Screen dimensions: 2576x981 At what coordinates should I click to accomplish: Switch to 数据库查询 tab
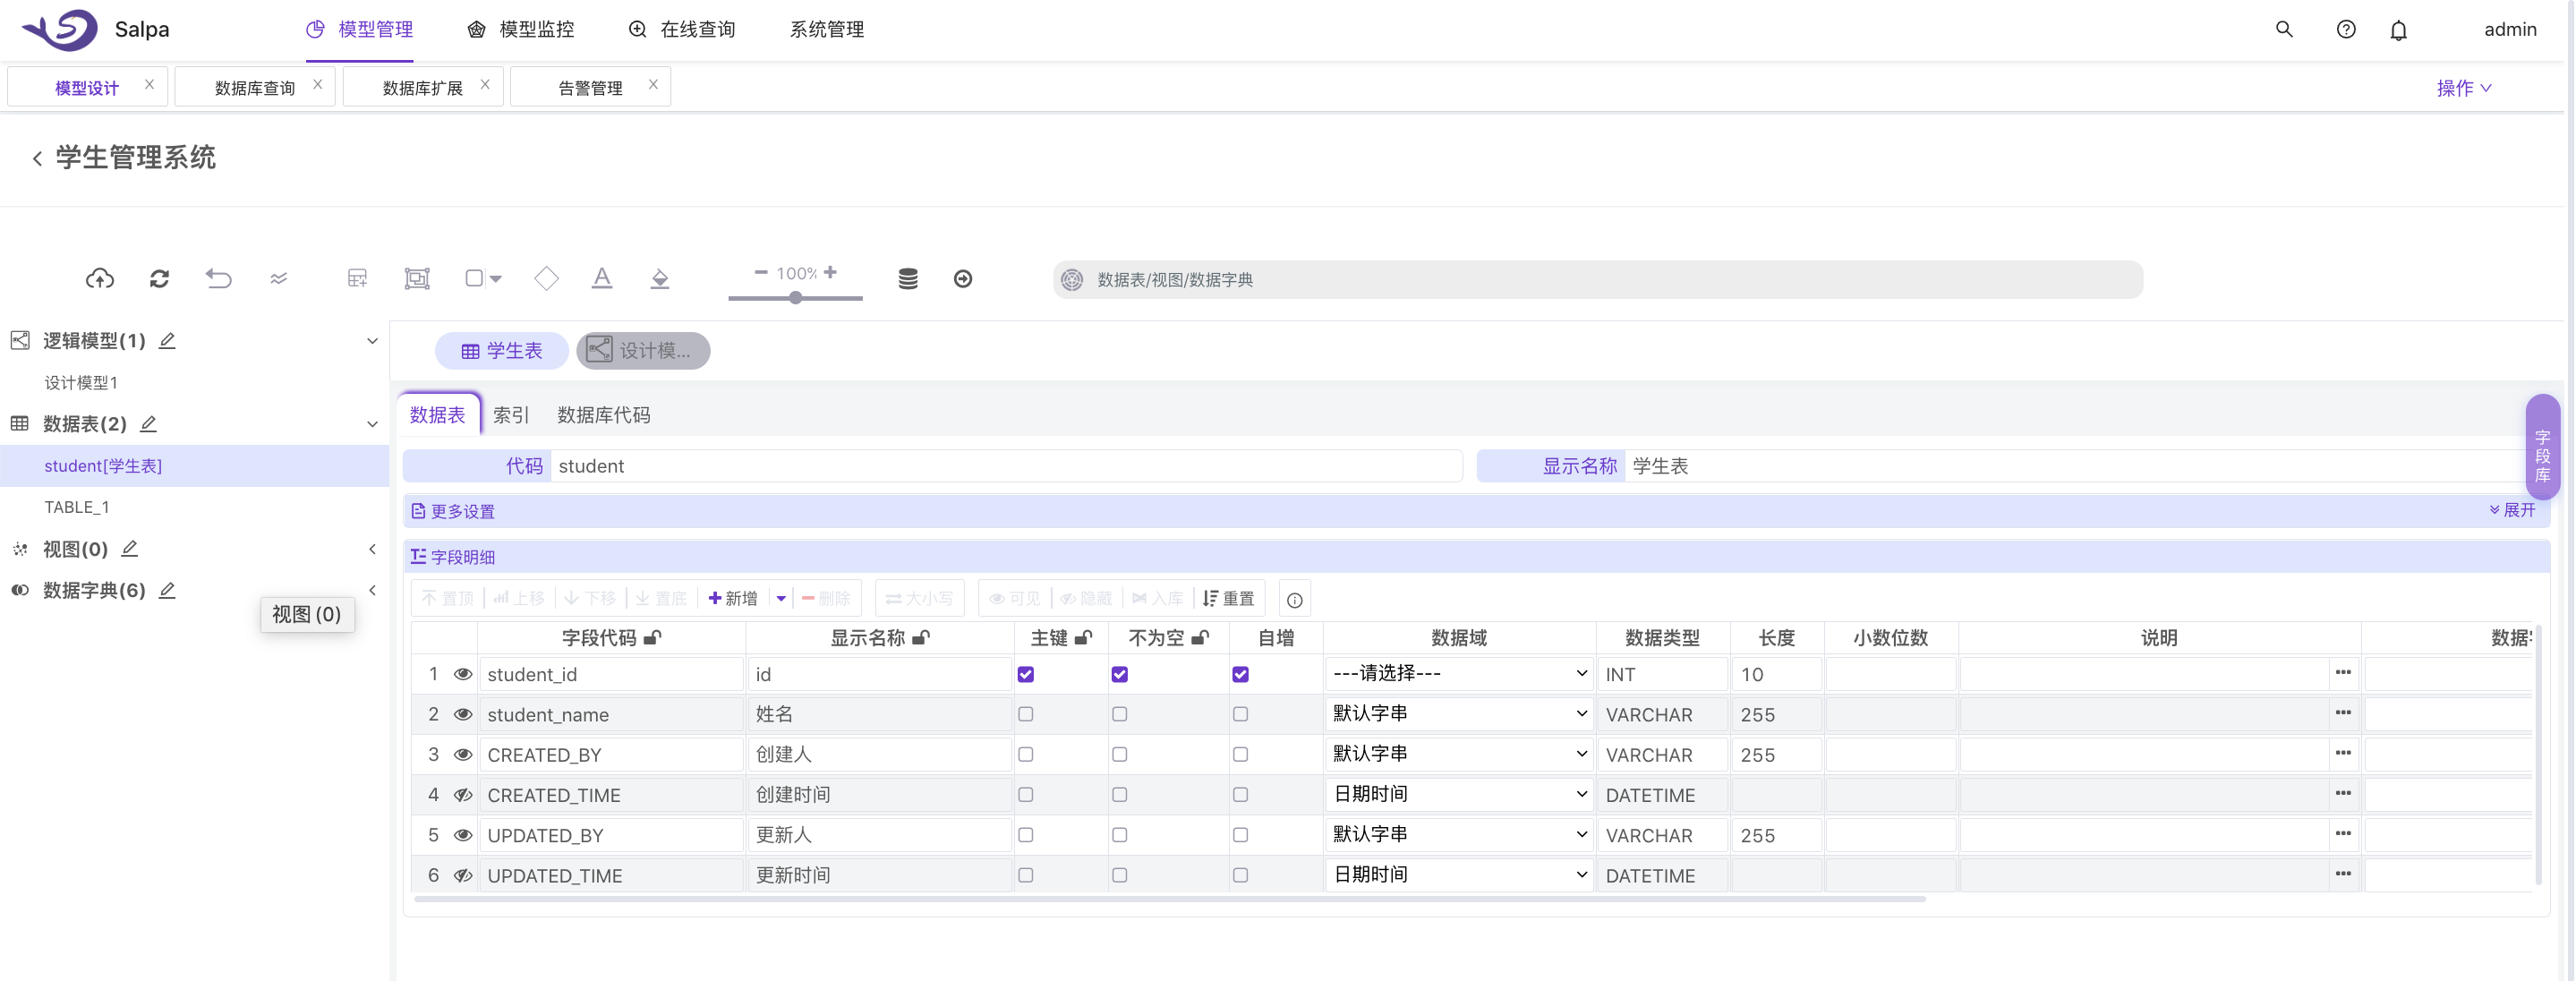coord(254,88)
